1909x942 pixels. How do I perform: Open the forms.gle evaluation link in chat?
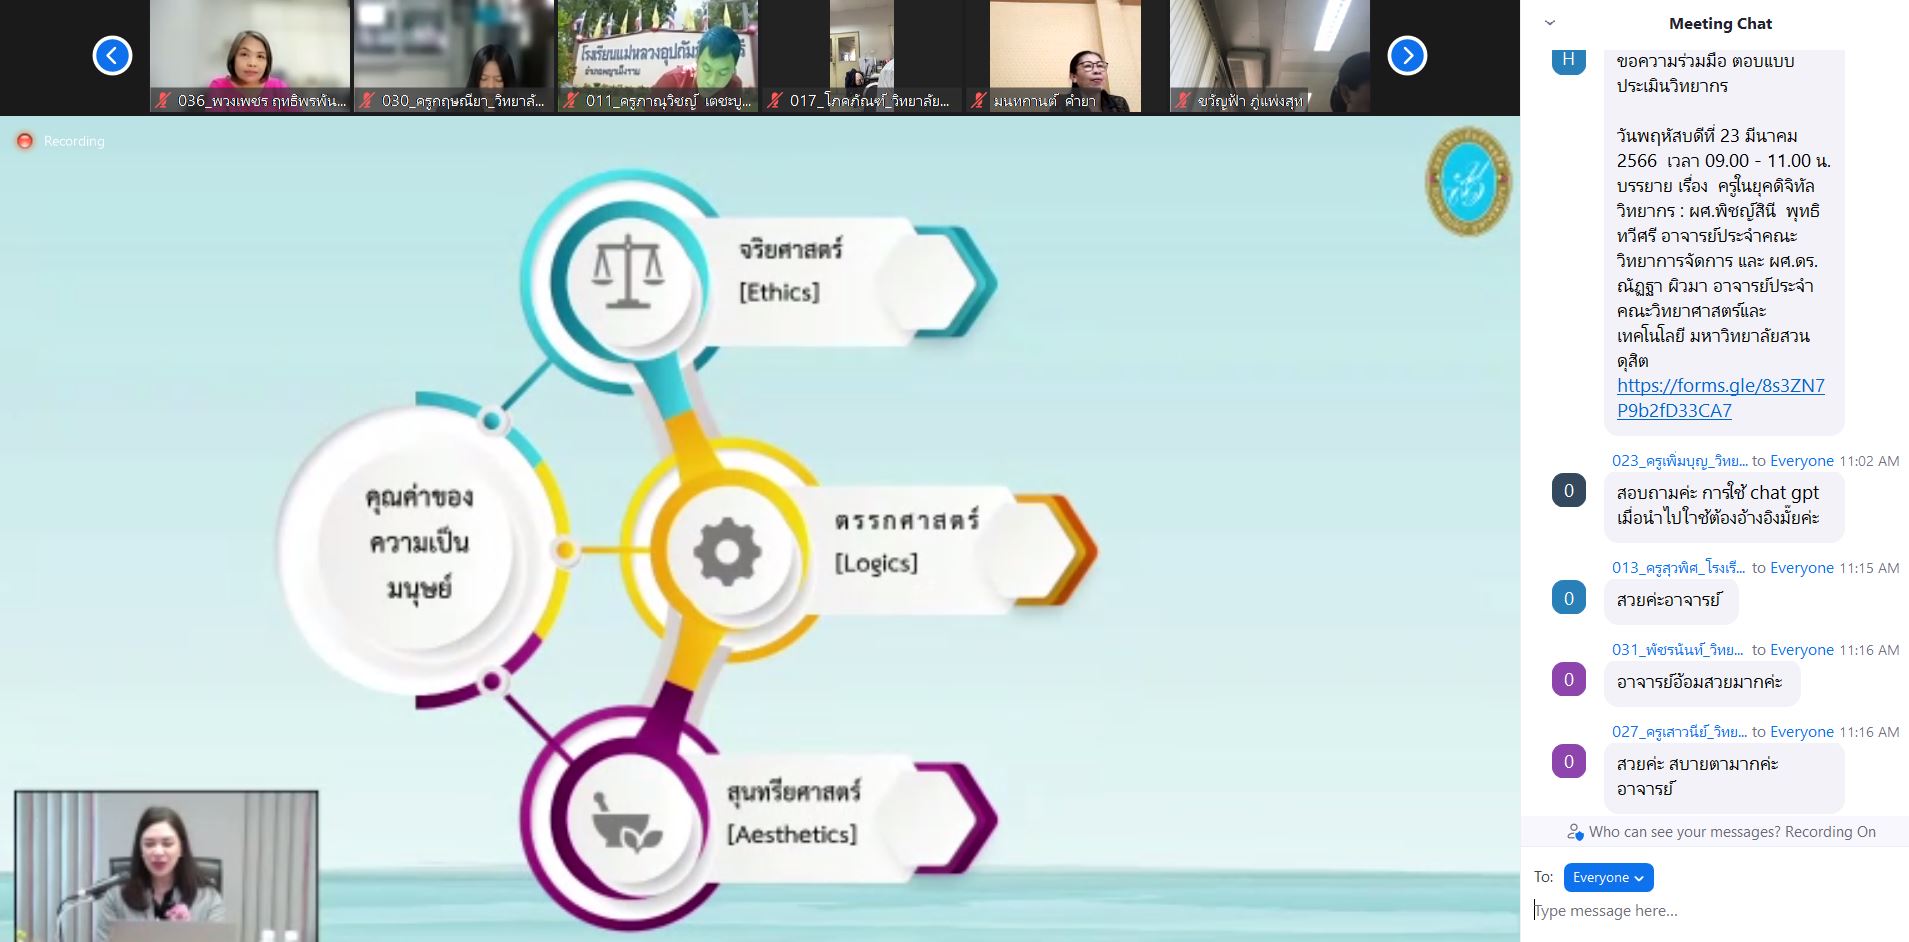point(1720,398)
